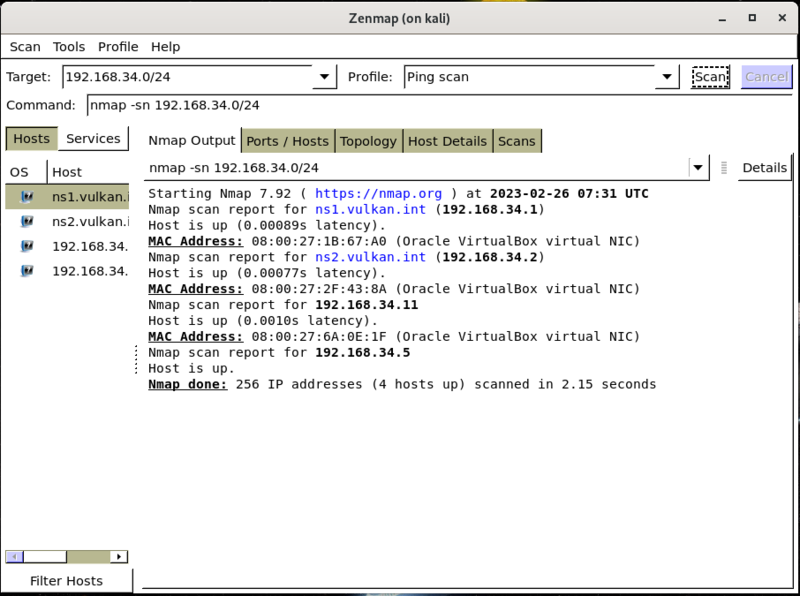Click the left arrow of the host list scrollbar
Screen dimensions: 800x596
click(x=14, y=556)
